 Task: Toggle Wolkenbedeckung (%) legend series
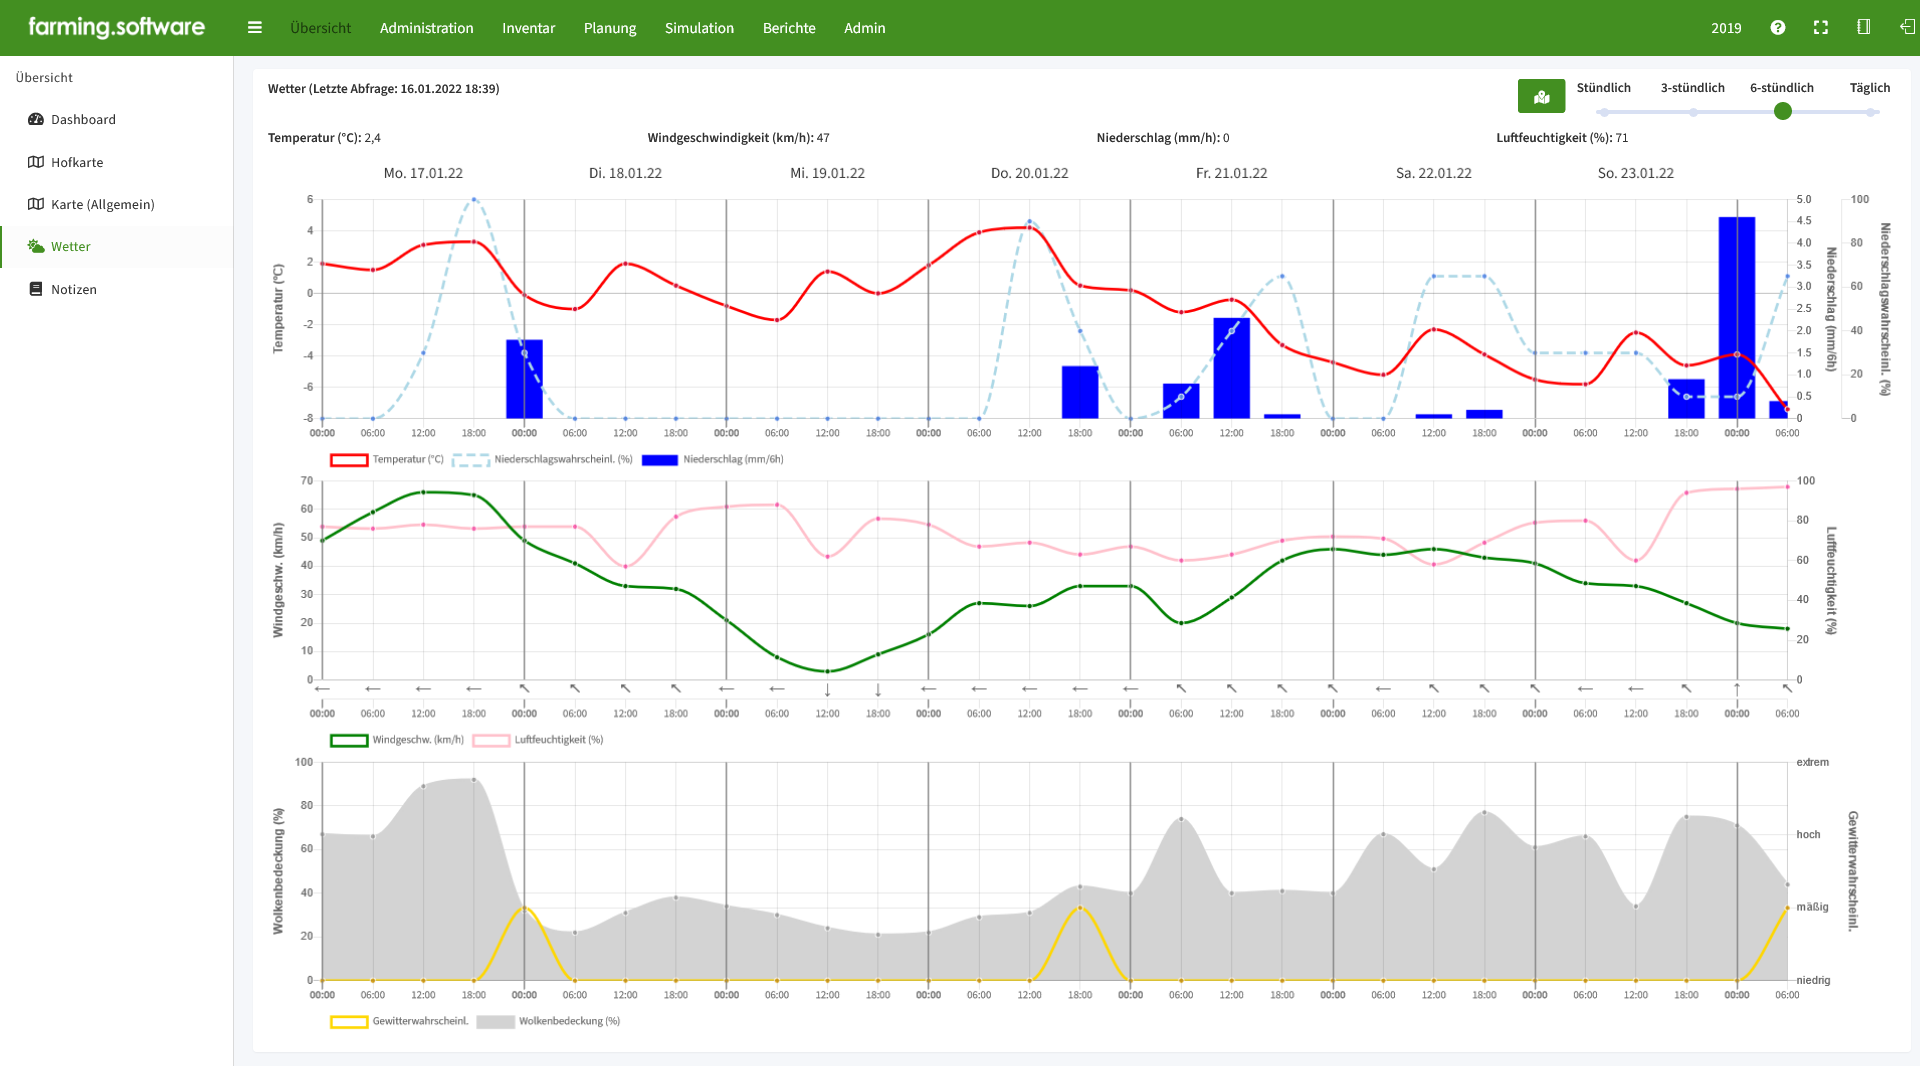point(548,1022)
